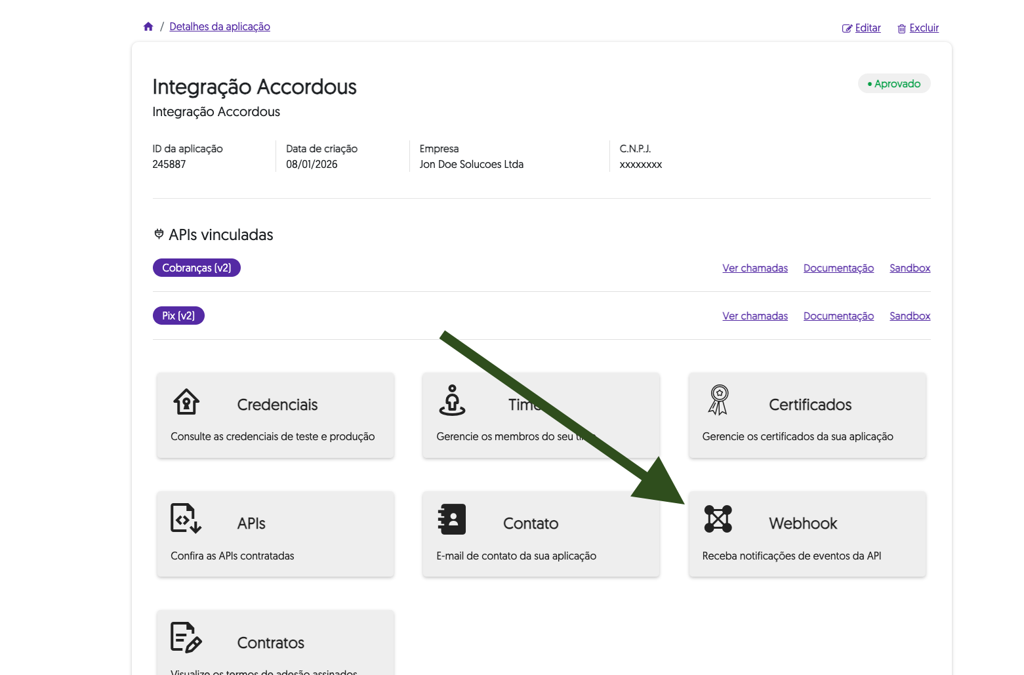1024x675 pixels.
Task: Click 'E-mail de contato da sua aplicação'
Action: [516, 556]
